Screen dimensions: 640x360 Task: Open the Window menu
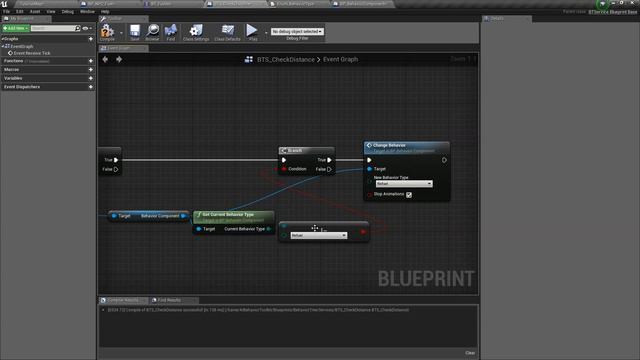tap(87, 12)
